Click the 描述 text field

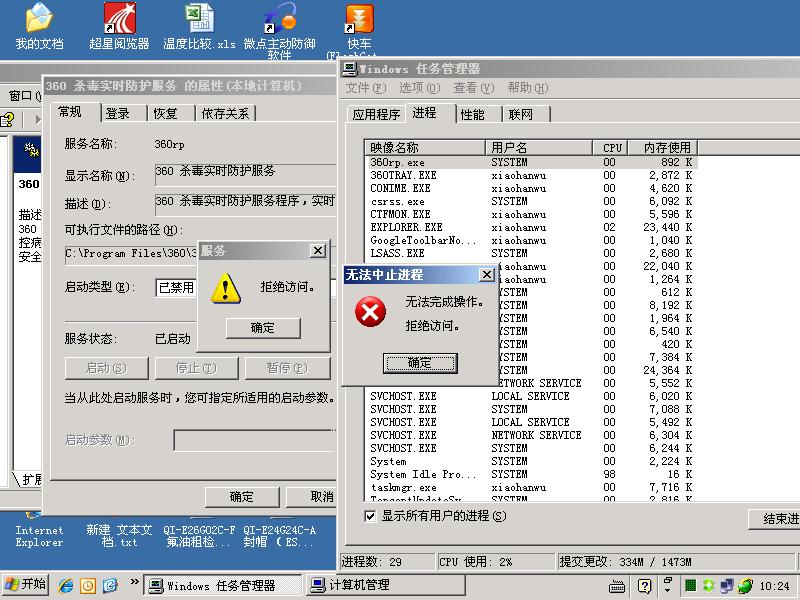pyautogui.click(x=245, y=205)
